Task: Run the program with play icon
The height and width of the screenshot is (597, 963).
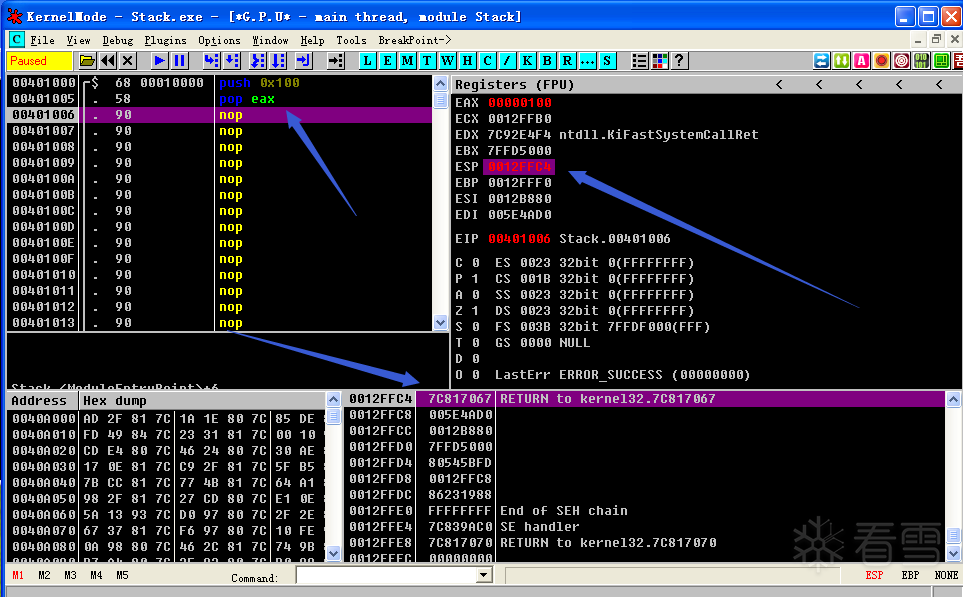Action: (160, 61)
